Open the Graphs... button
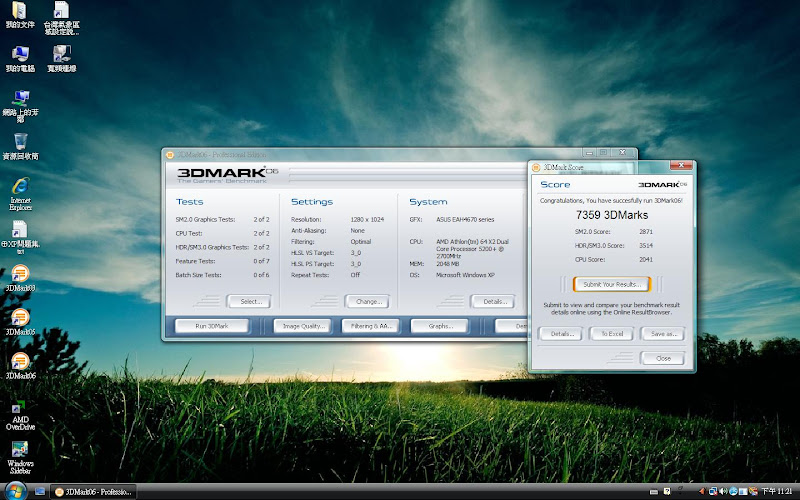The width and height of the screenshot is (800, 500). coord(439,326)
